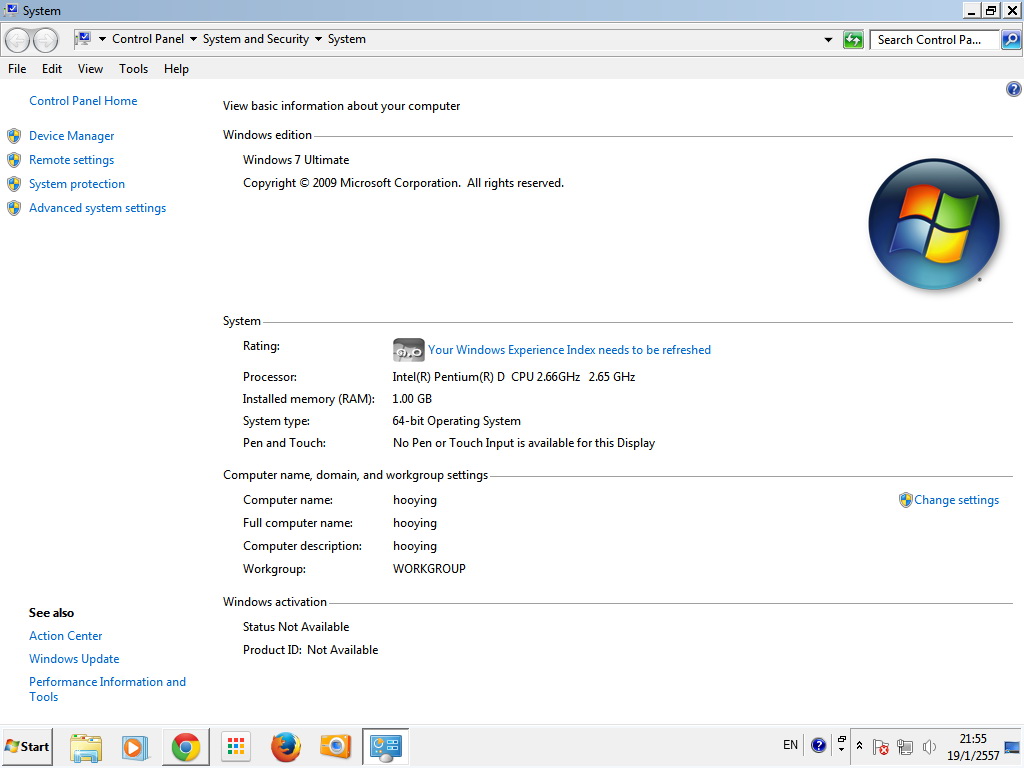1024x768 pixels.
Task: Select the Windows 7 Ultimate text
Action: (296, 160)
